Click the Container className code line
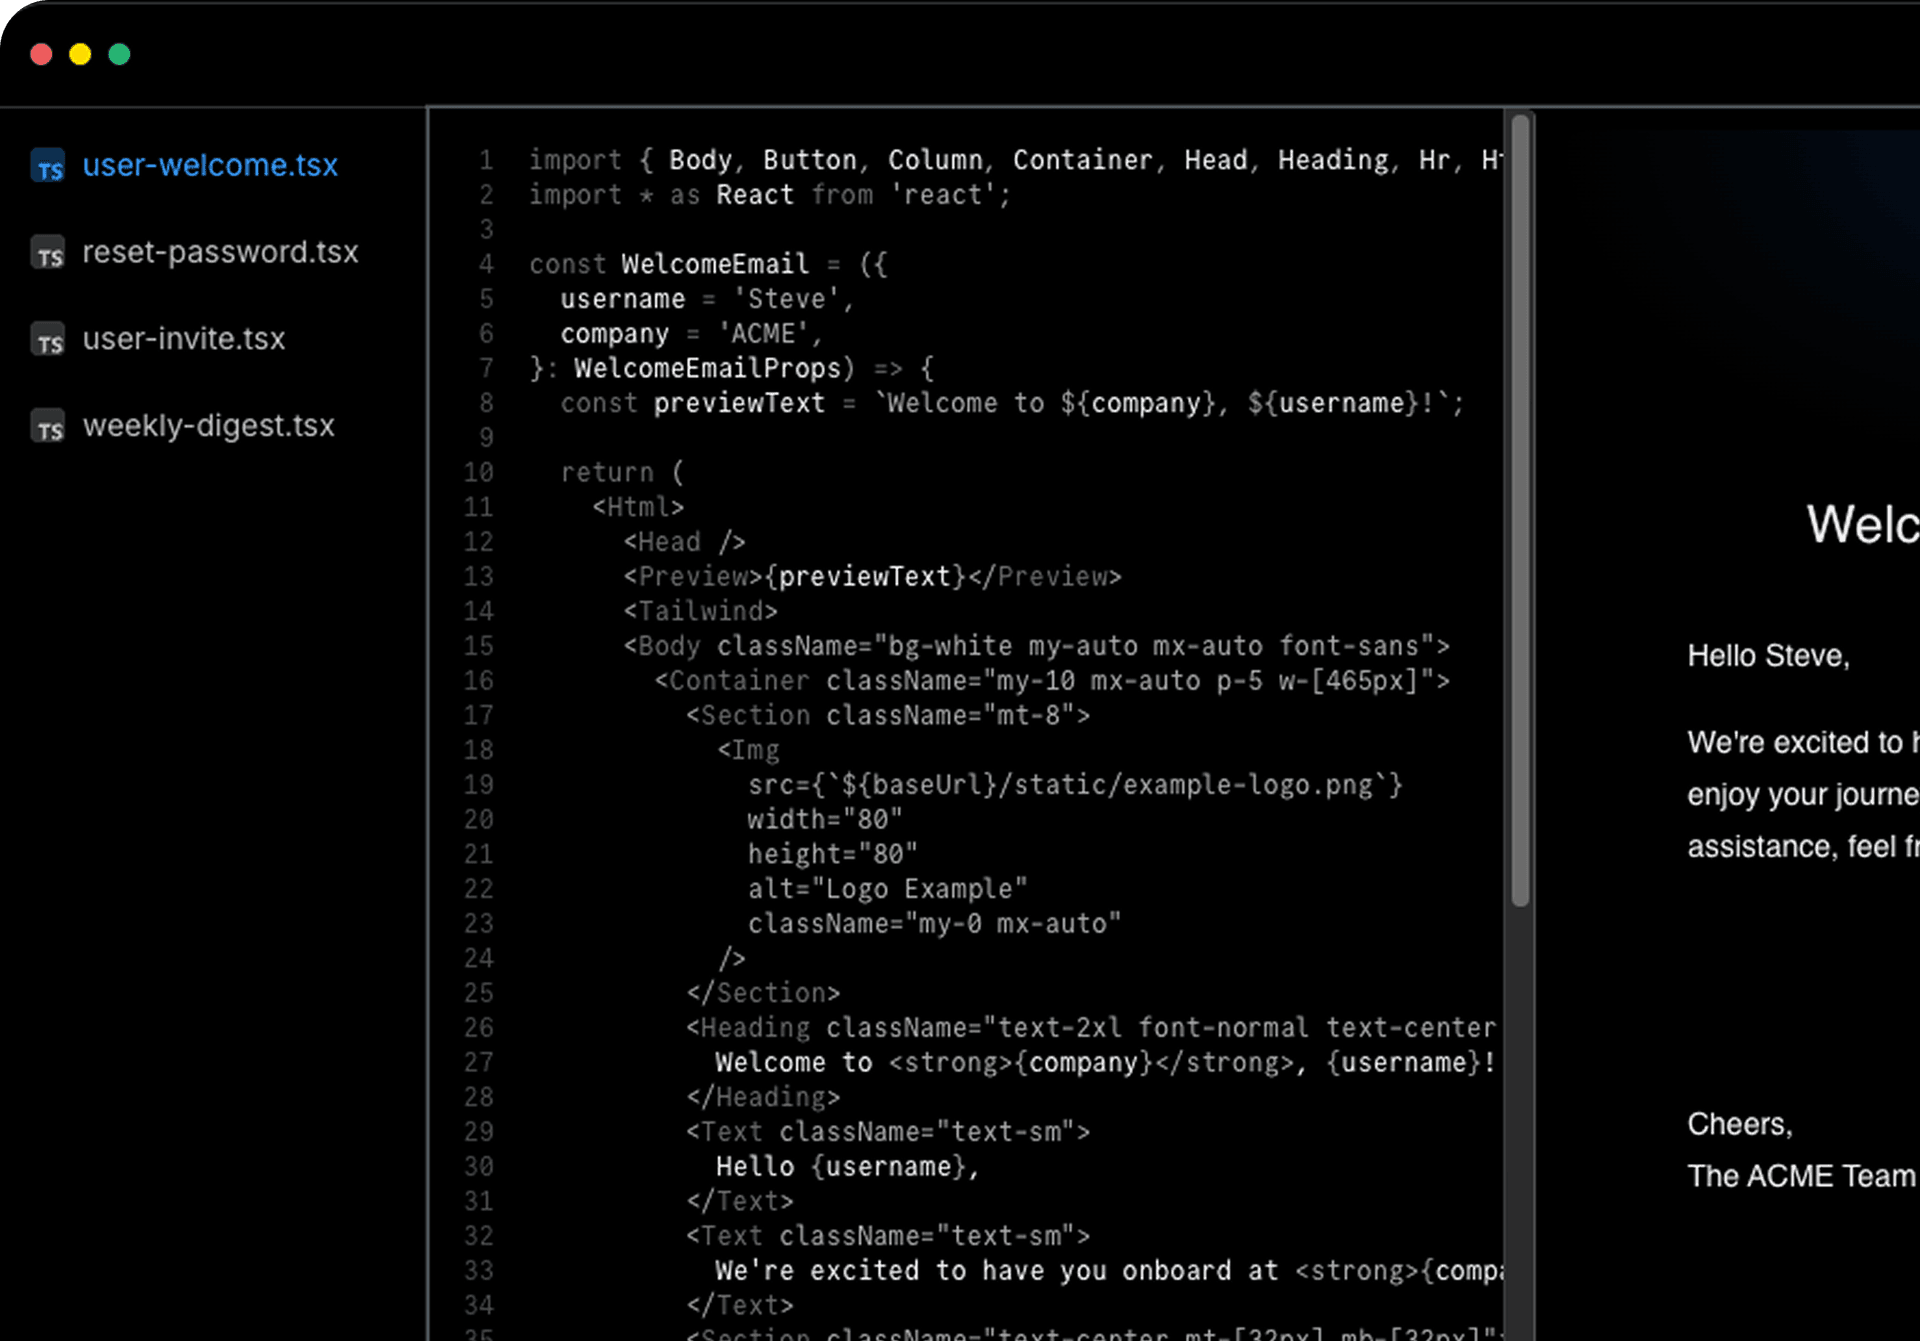 pyautogui.click(x=1050, y=681)
